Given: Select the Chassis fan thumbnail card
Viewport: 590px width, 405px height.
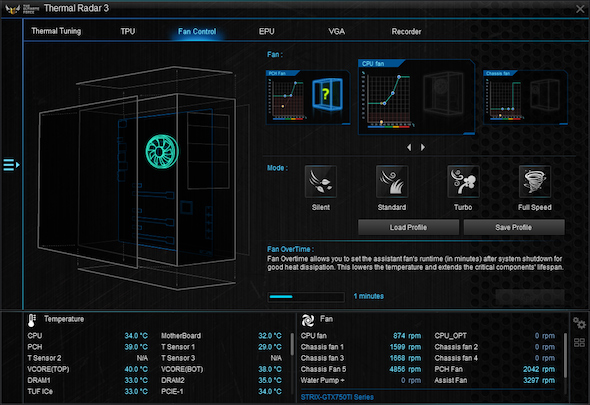Looking at the screenshot, I should [525, 97].
